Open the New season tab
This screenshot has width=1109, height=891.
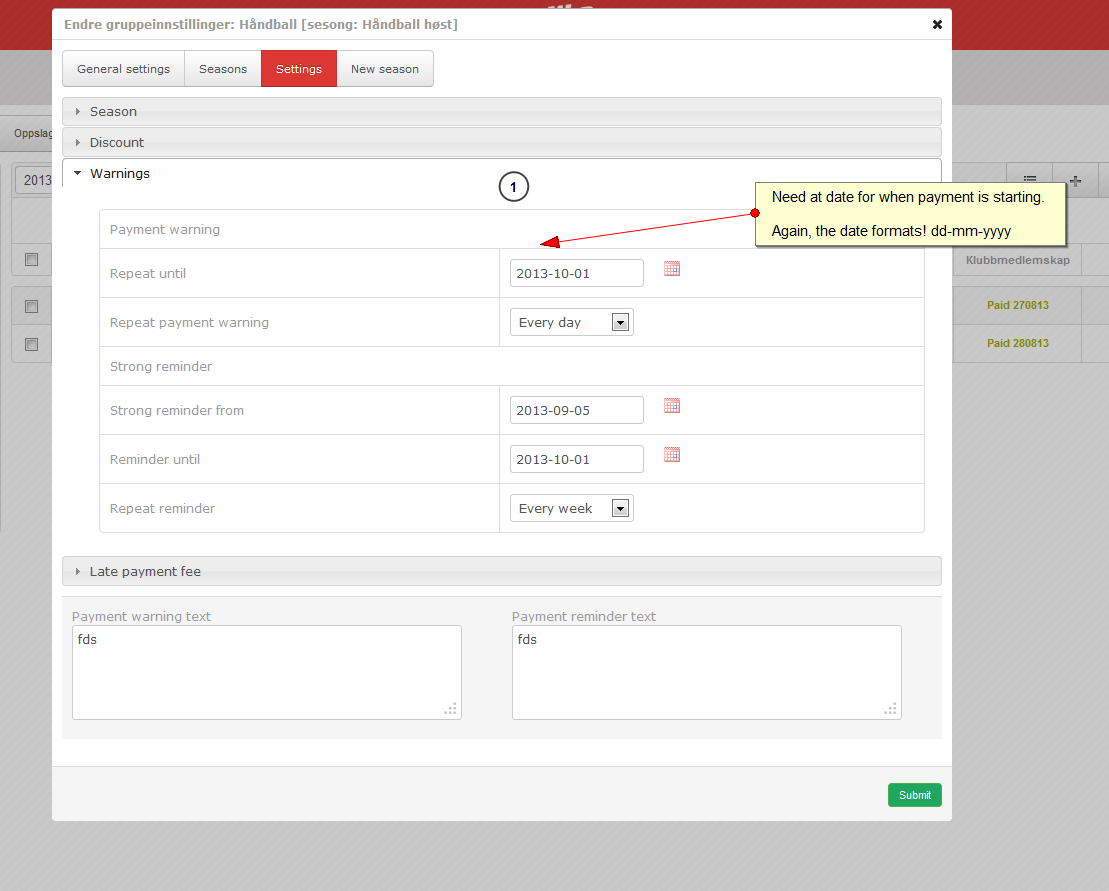(384, 69)
